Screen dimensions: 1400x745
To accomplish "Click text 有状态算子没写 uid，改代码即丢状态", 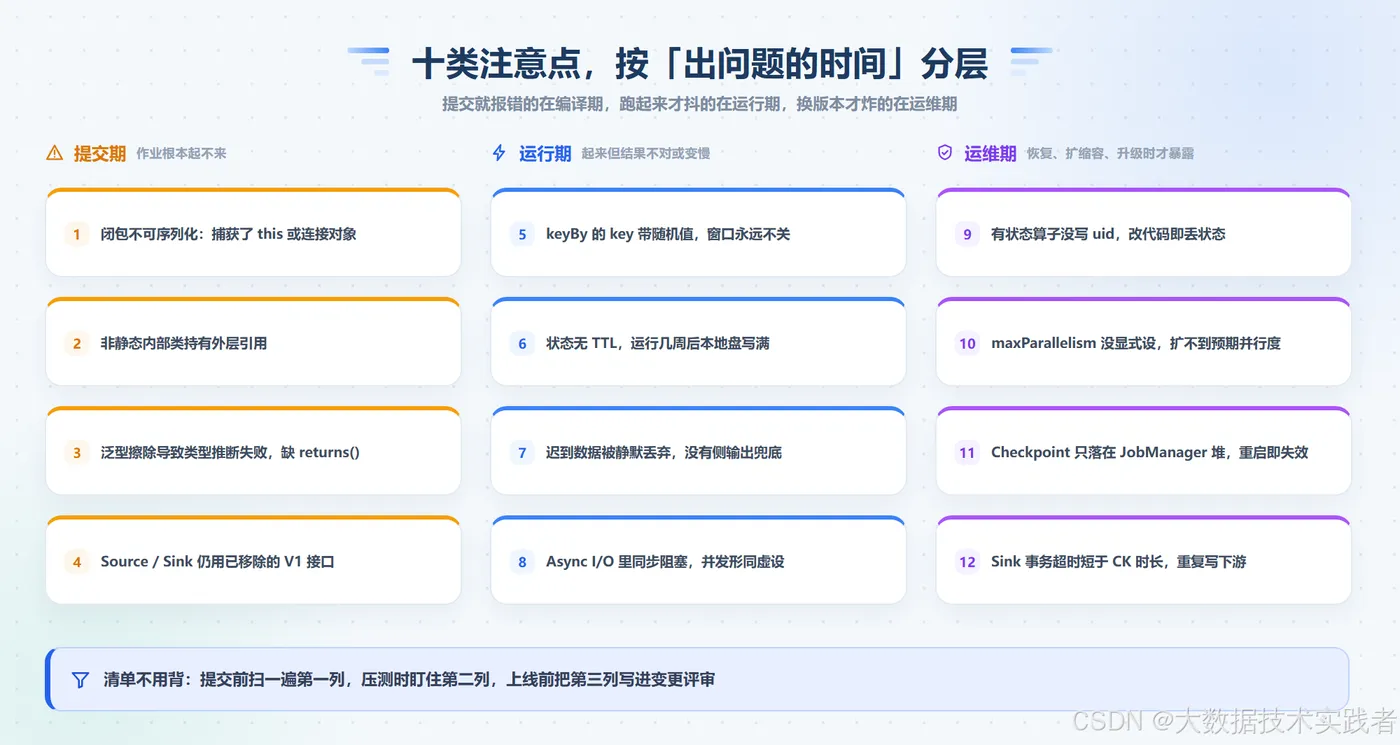I will (1108, 234).
